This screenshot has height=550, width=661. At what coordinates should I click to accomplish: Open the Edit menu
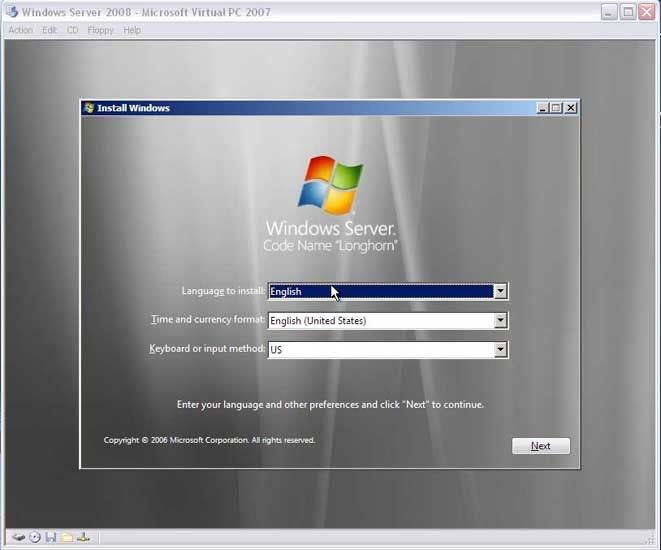click(x=49, y=30)
